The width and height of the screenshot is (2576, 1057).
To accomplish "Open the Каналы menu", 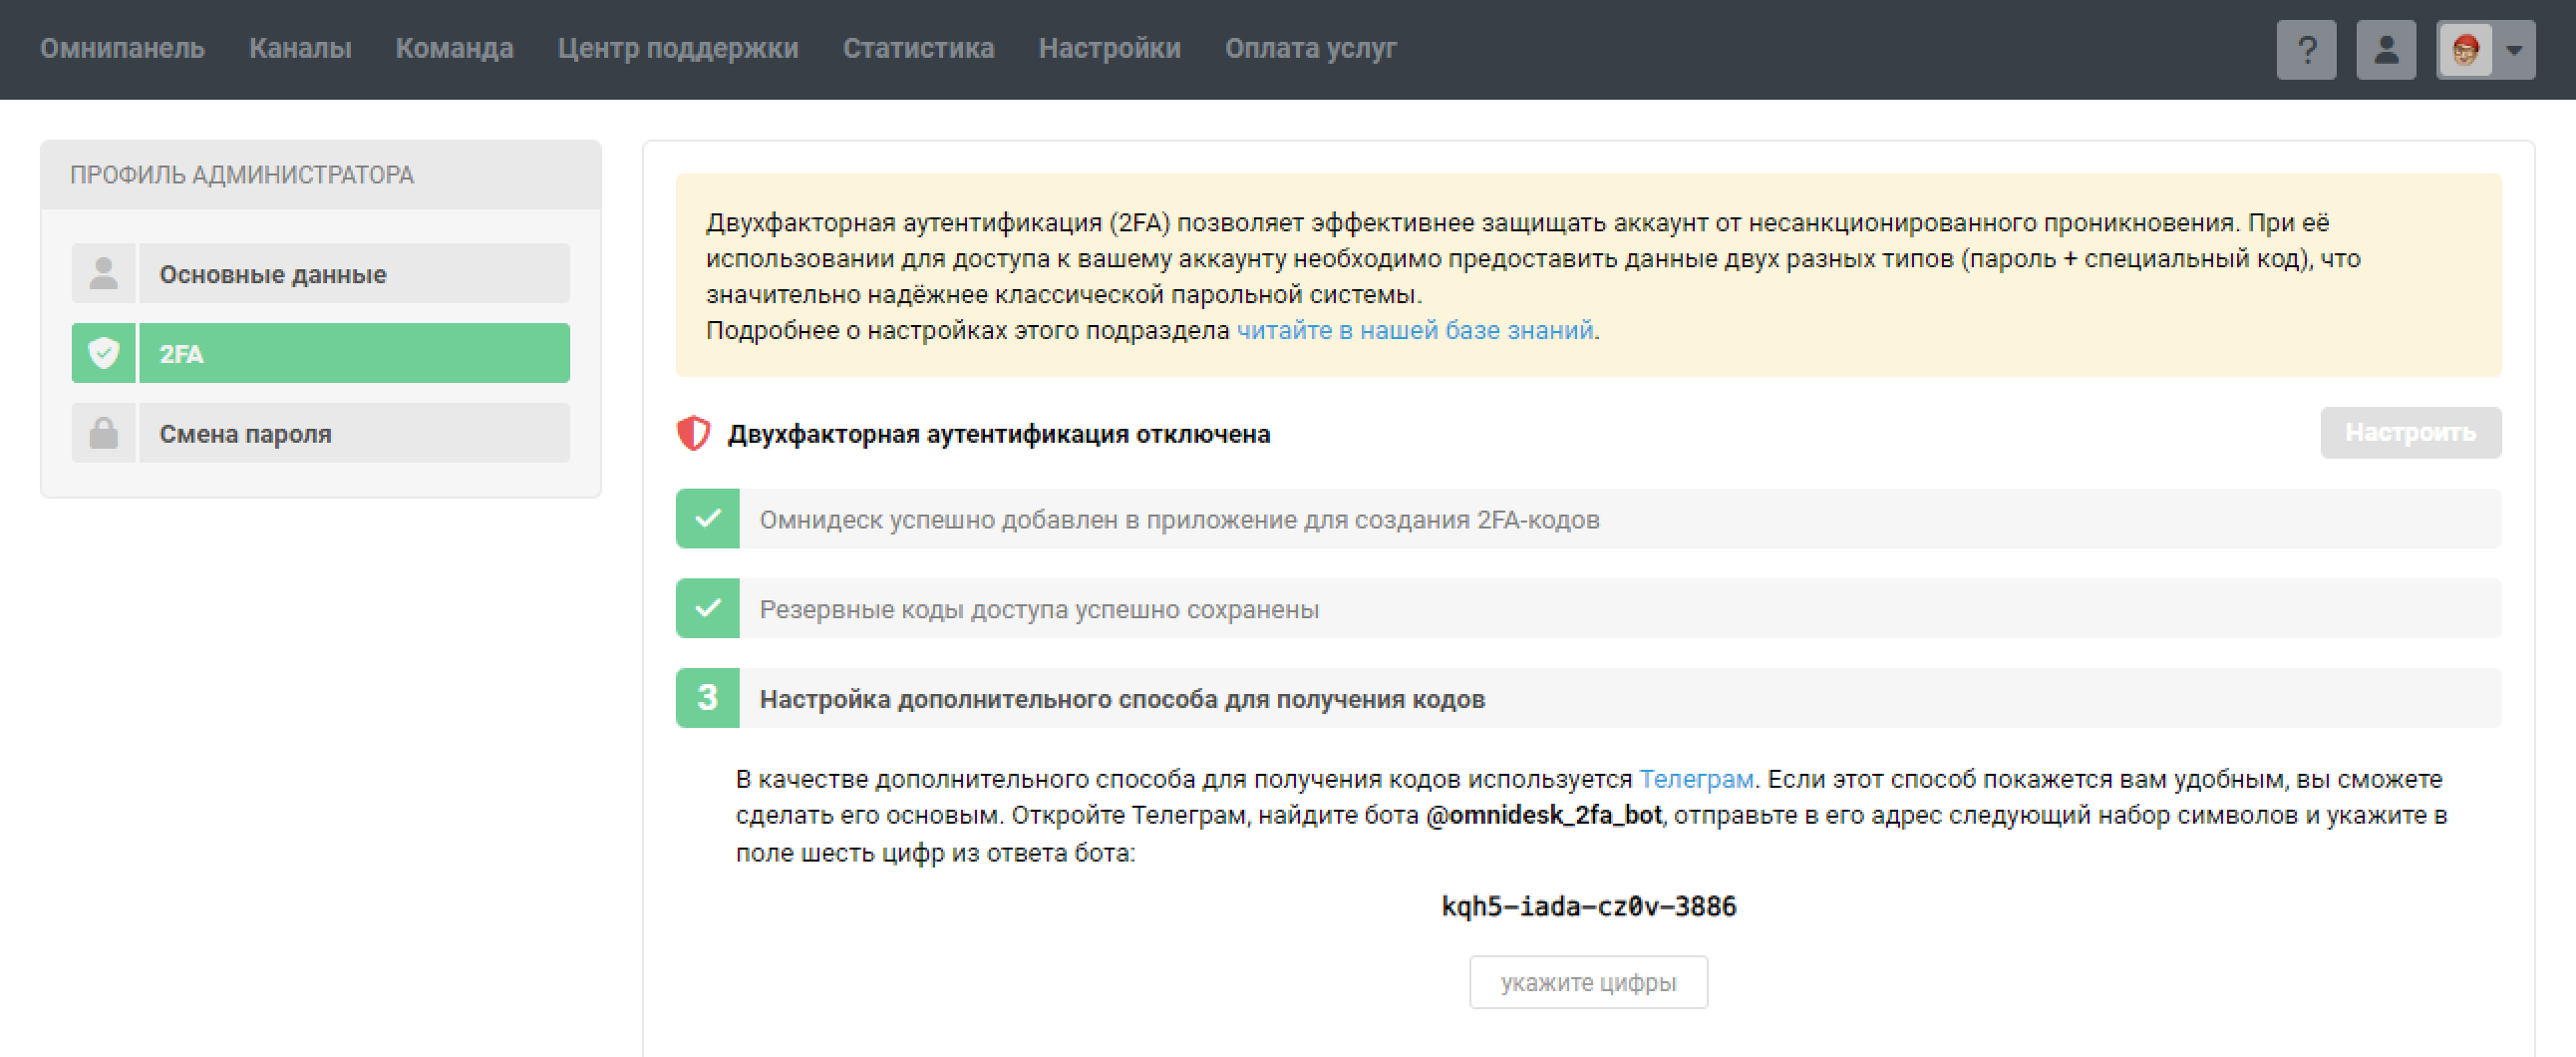I will point(300,48).
